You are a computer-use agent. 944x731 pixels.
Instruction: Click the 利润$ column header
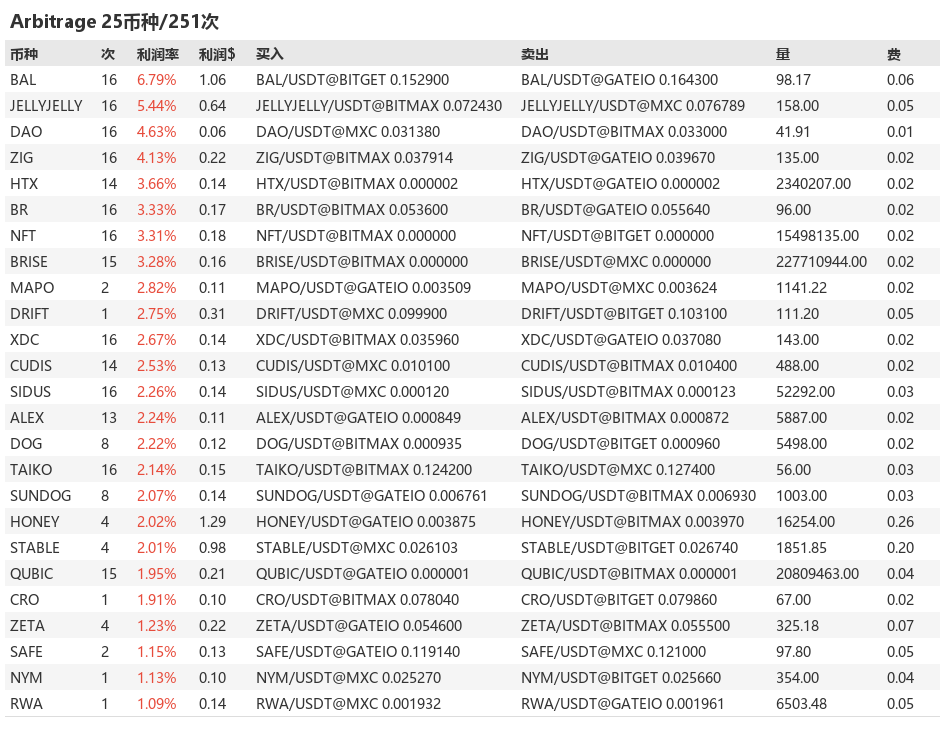pyautogui.click(x=217, y=54)
